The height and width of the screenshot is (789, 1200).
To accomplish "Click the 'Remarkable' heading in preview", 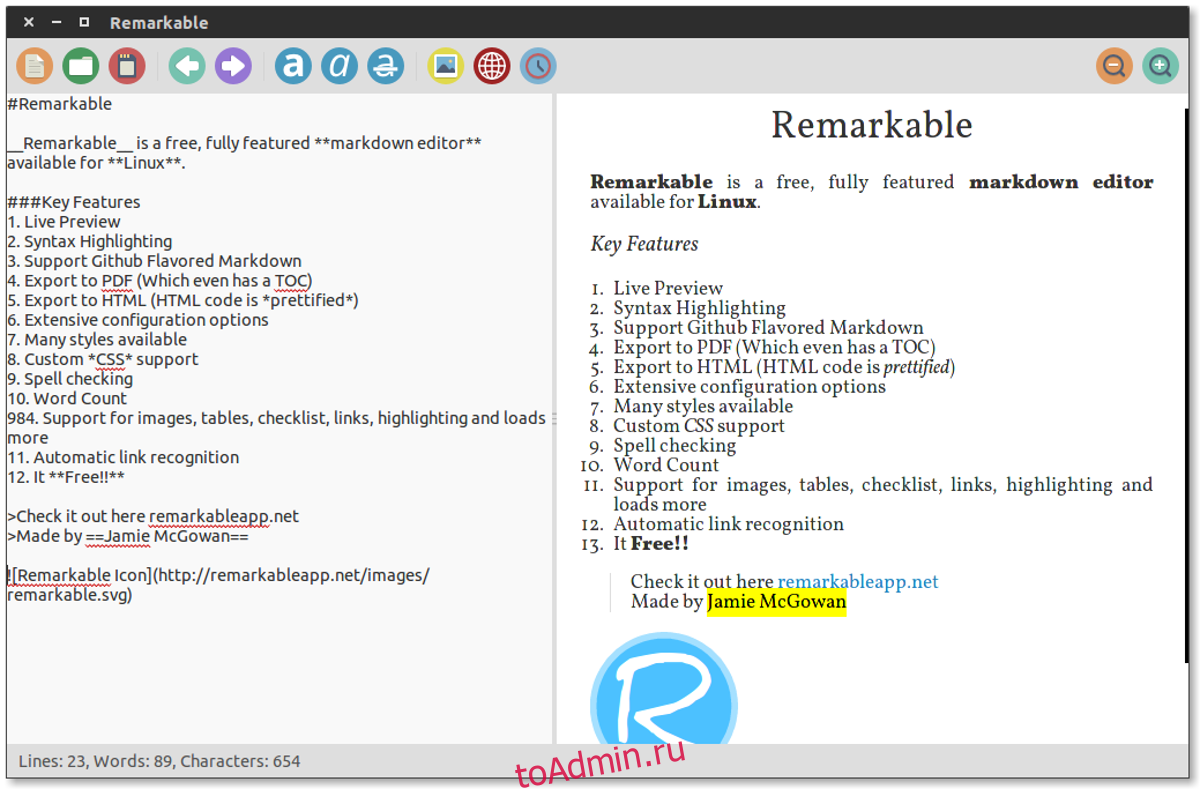I will point(872,126).
